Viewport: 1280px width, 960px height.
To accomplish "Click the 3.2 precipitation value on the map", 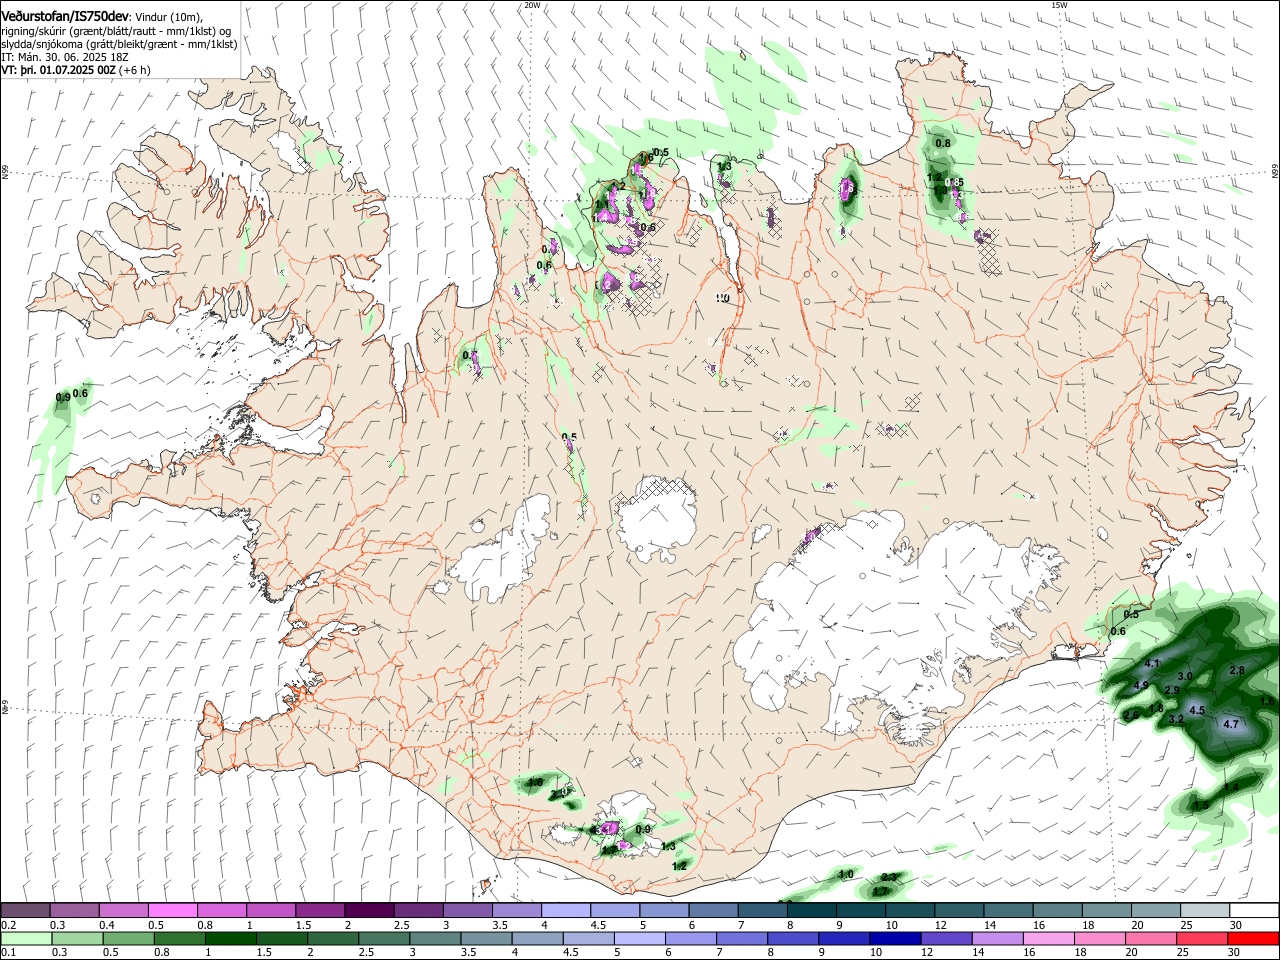I will pyautogui.click(x=1176, y=719).
